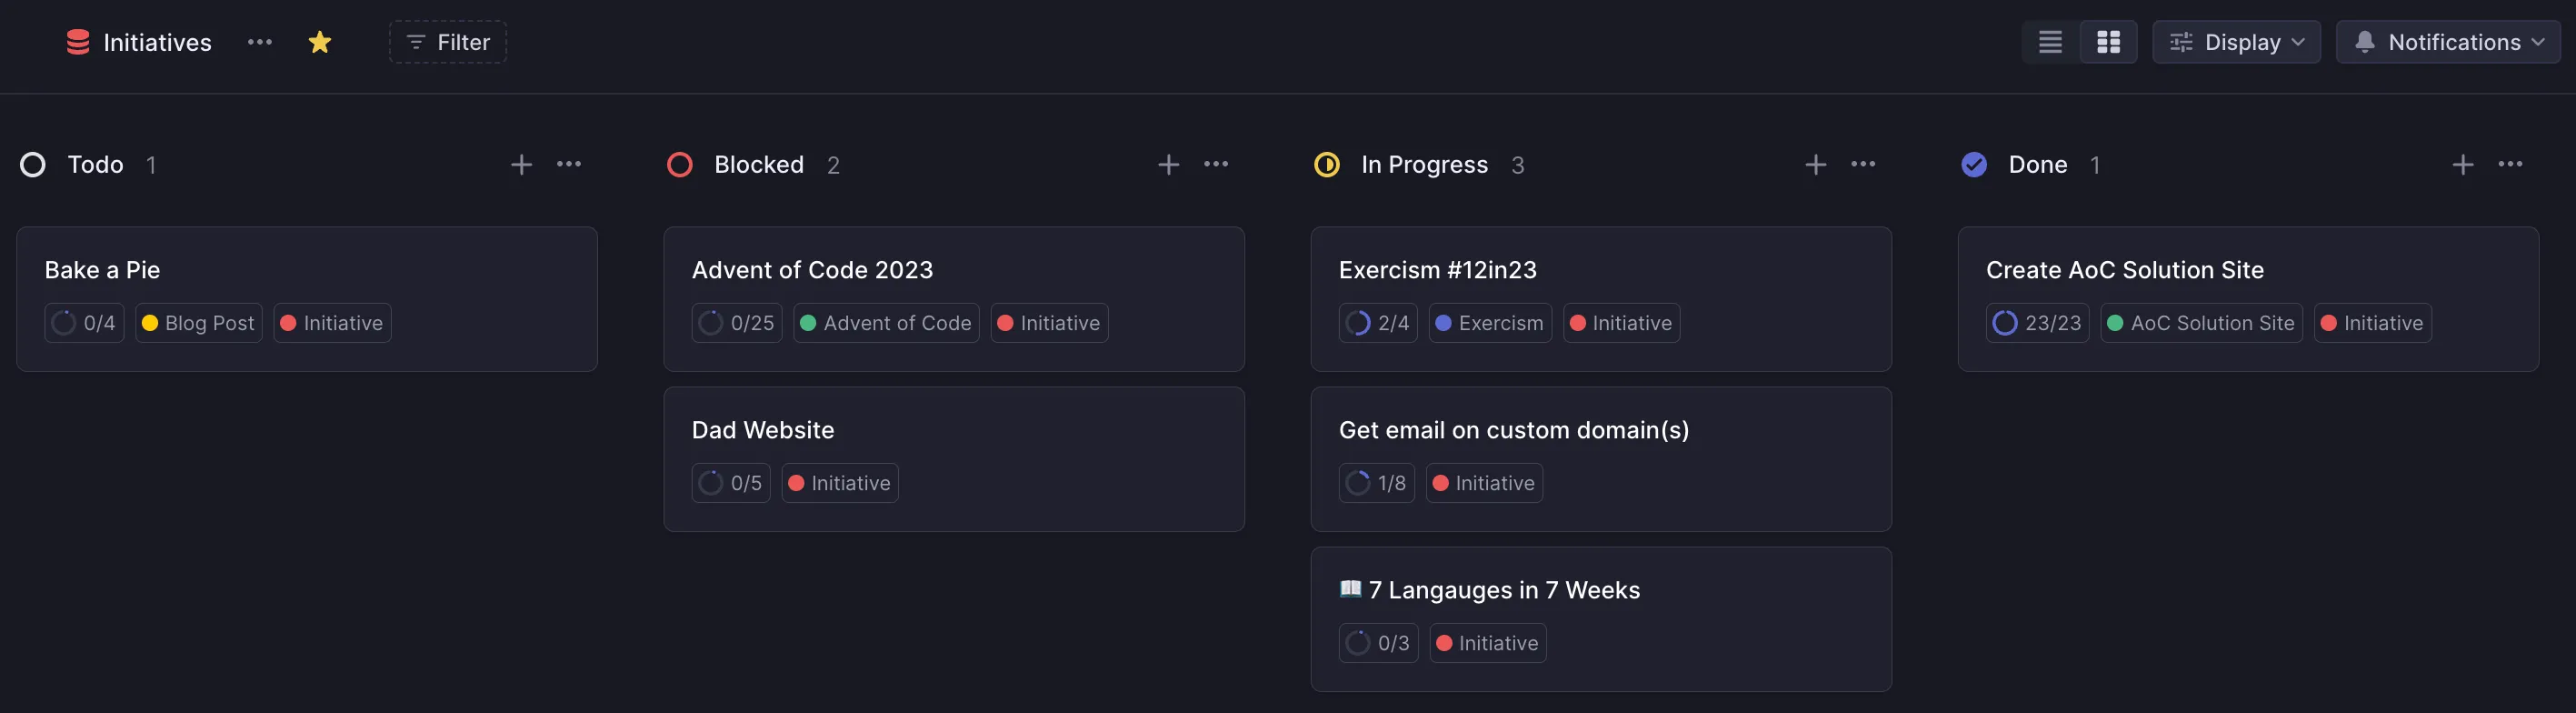Open the Filter menu
The height and width of the screenshot is (713, 2576).
tap(448, 42)
